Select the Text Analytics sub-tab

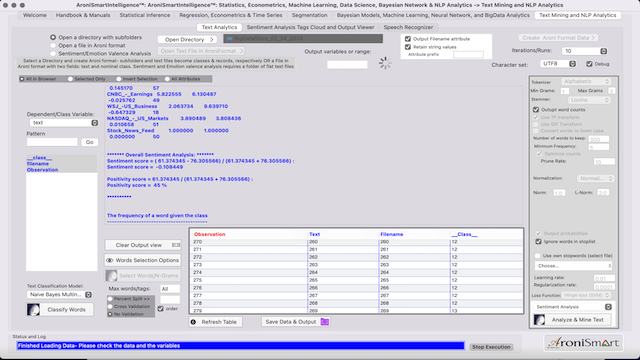pos(219,27)
